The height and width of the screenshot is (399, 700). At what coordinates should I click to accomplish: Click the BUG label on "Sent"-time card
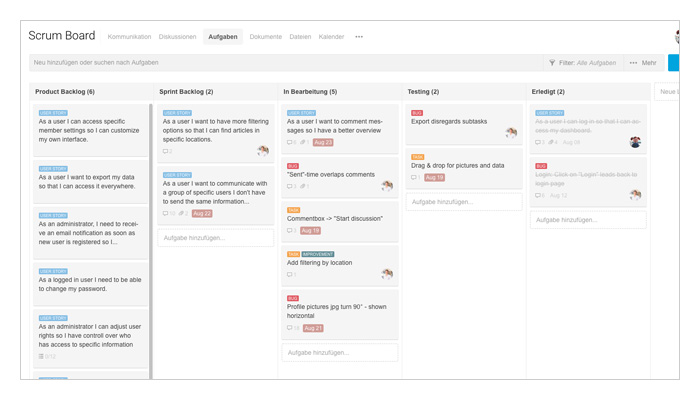pyautogui.click(x=293, y=166)
